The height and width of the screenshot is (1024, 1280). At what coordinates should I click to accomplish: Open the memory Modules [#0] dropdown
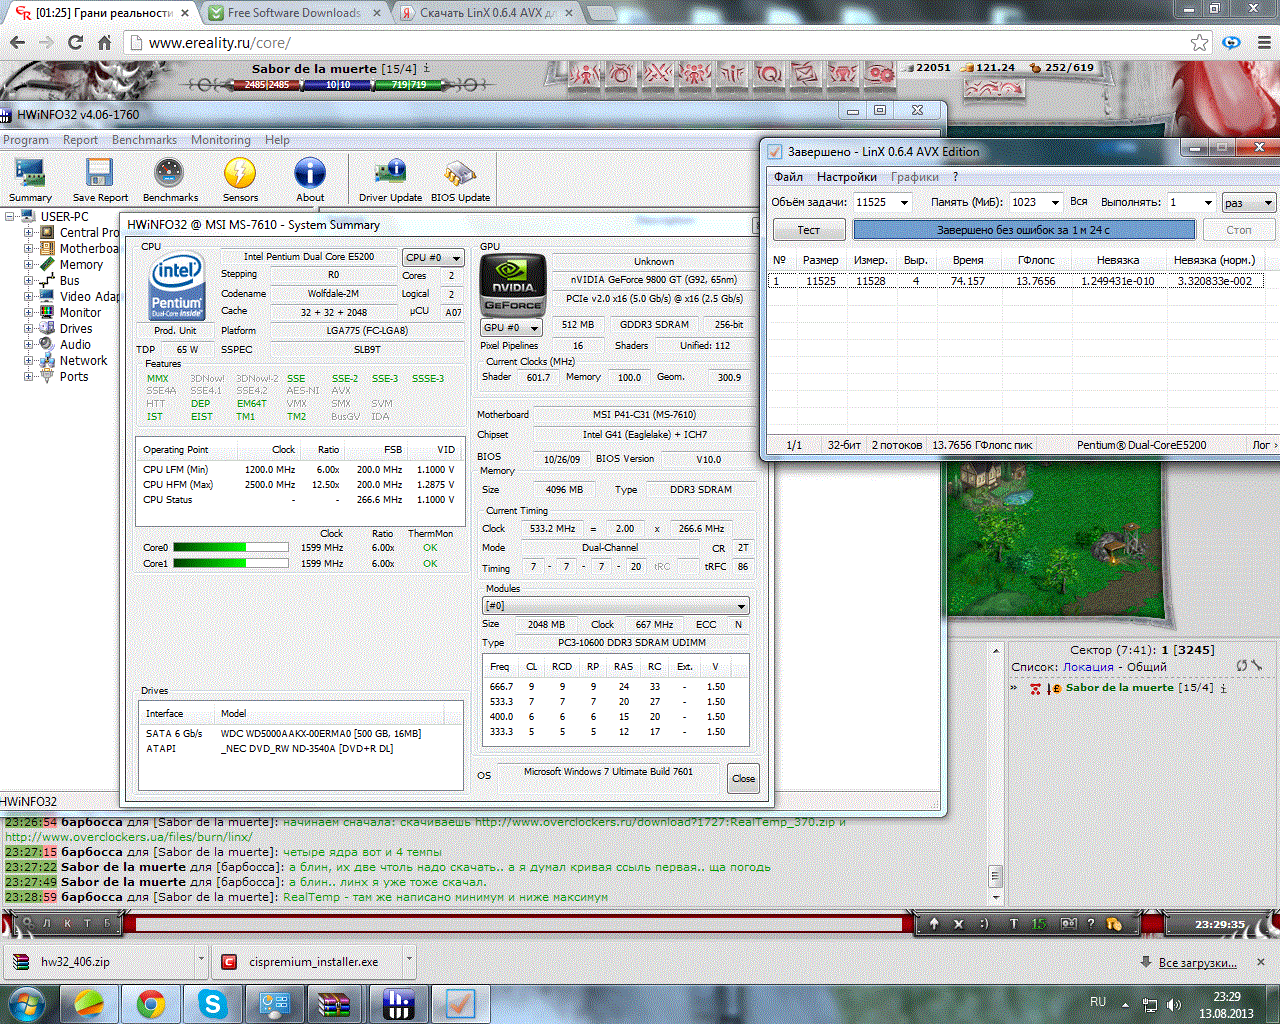pos(616,606)
